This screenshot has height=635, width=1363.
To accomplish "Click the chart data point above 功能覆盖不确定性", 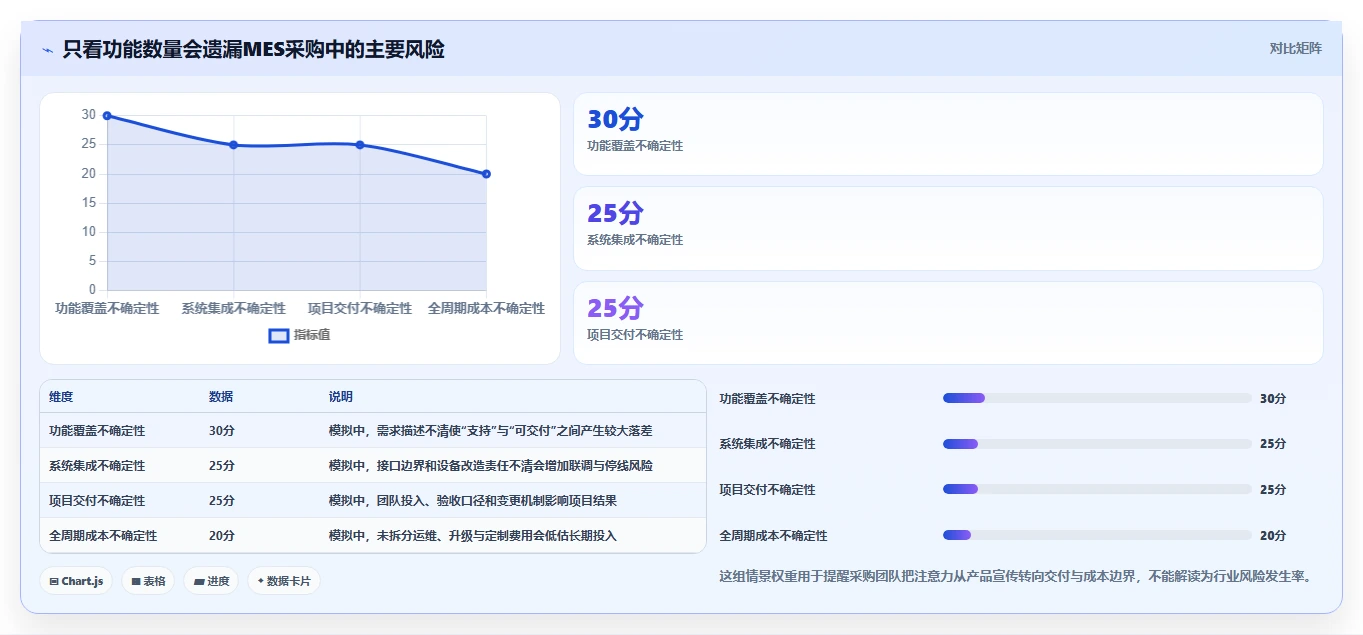I will (x=107, y=116).
